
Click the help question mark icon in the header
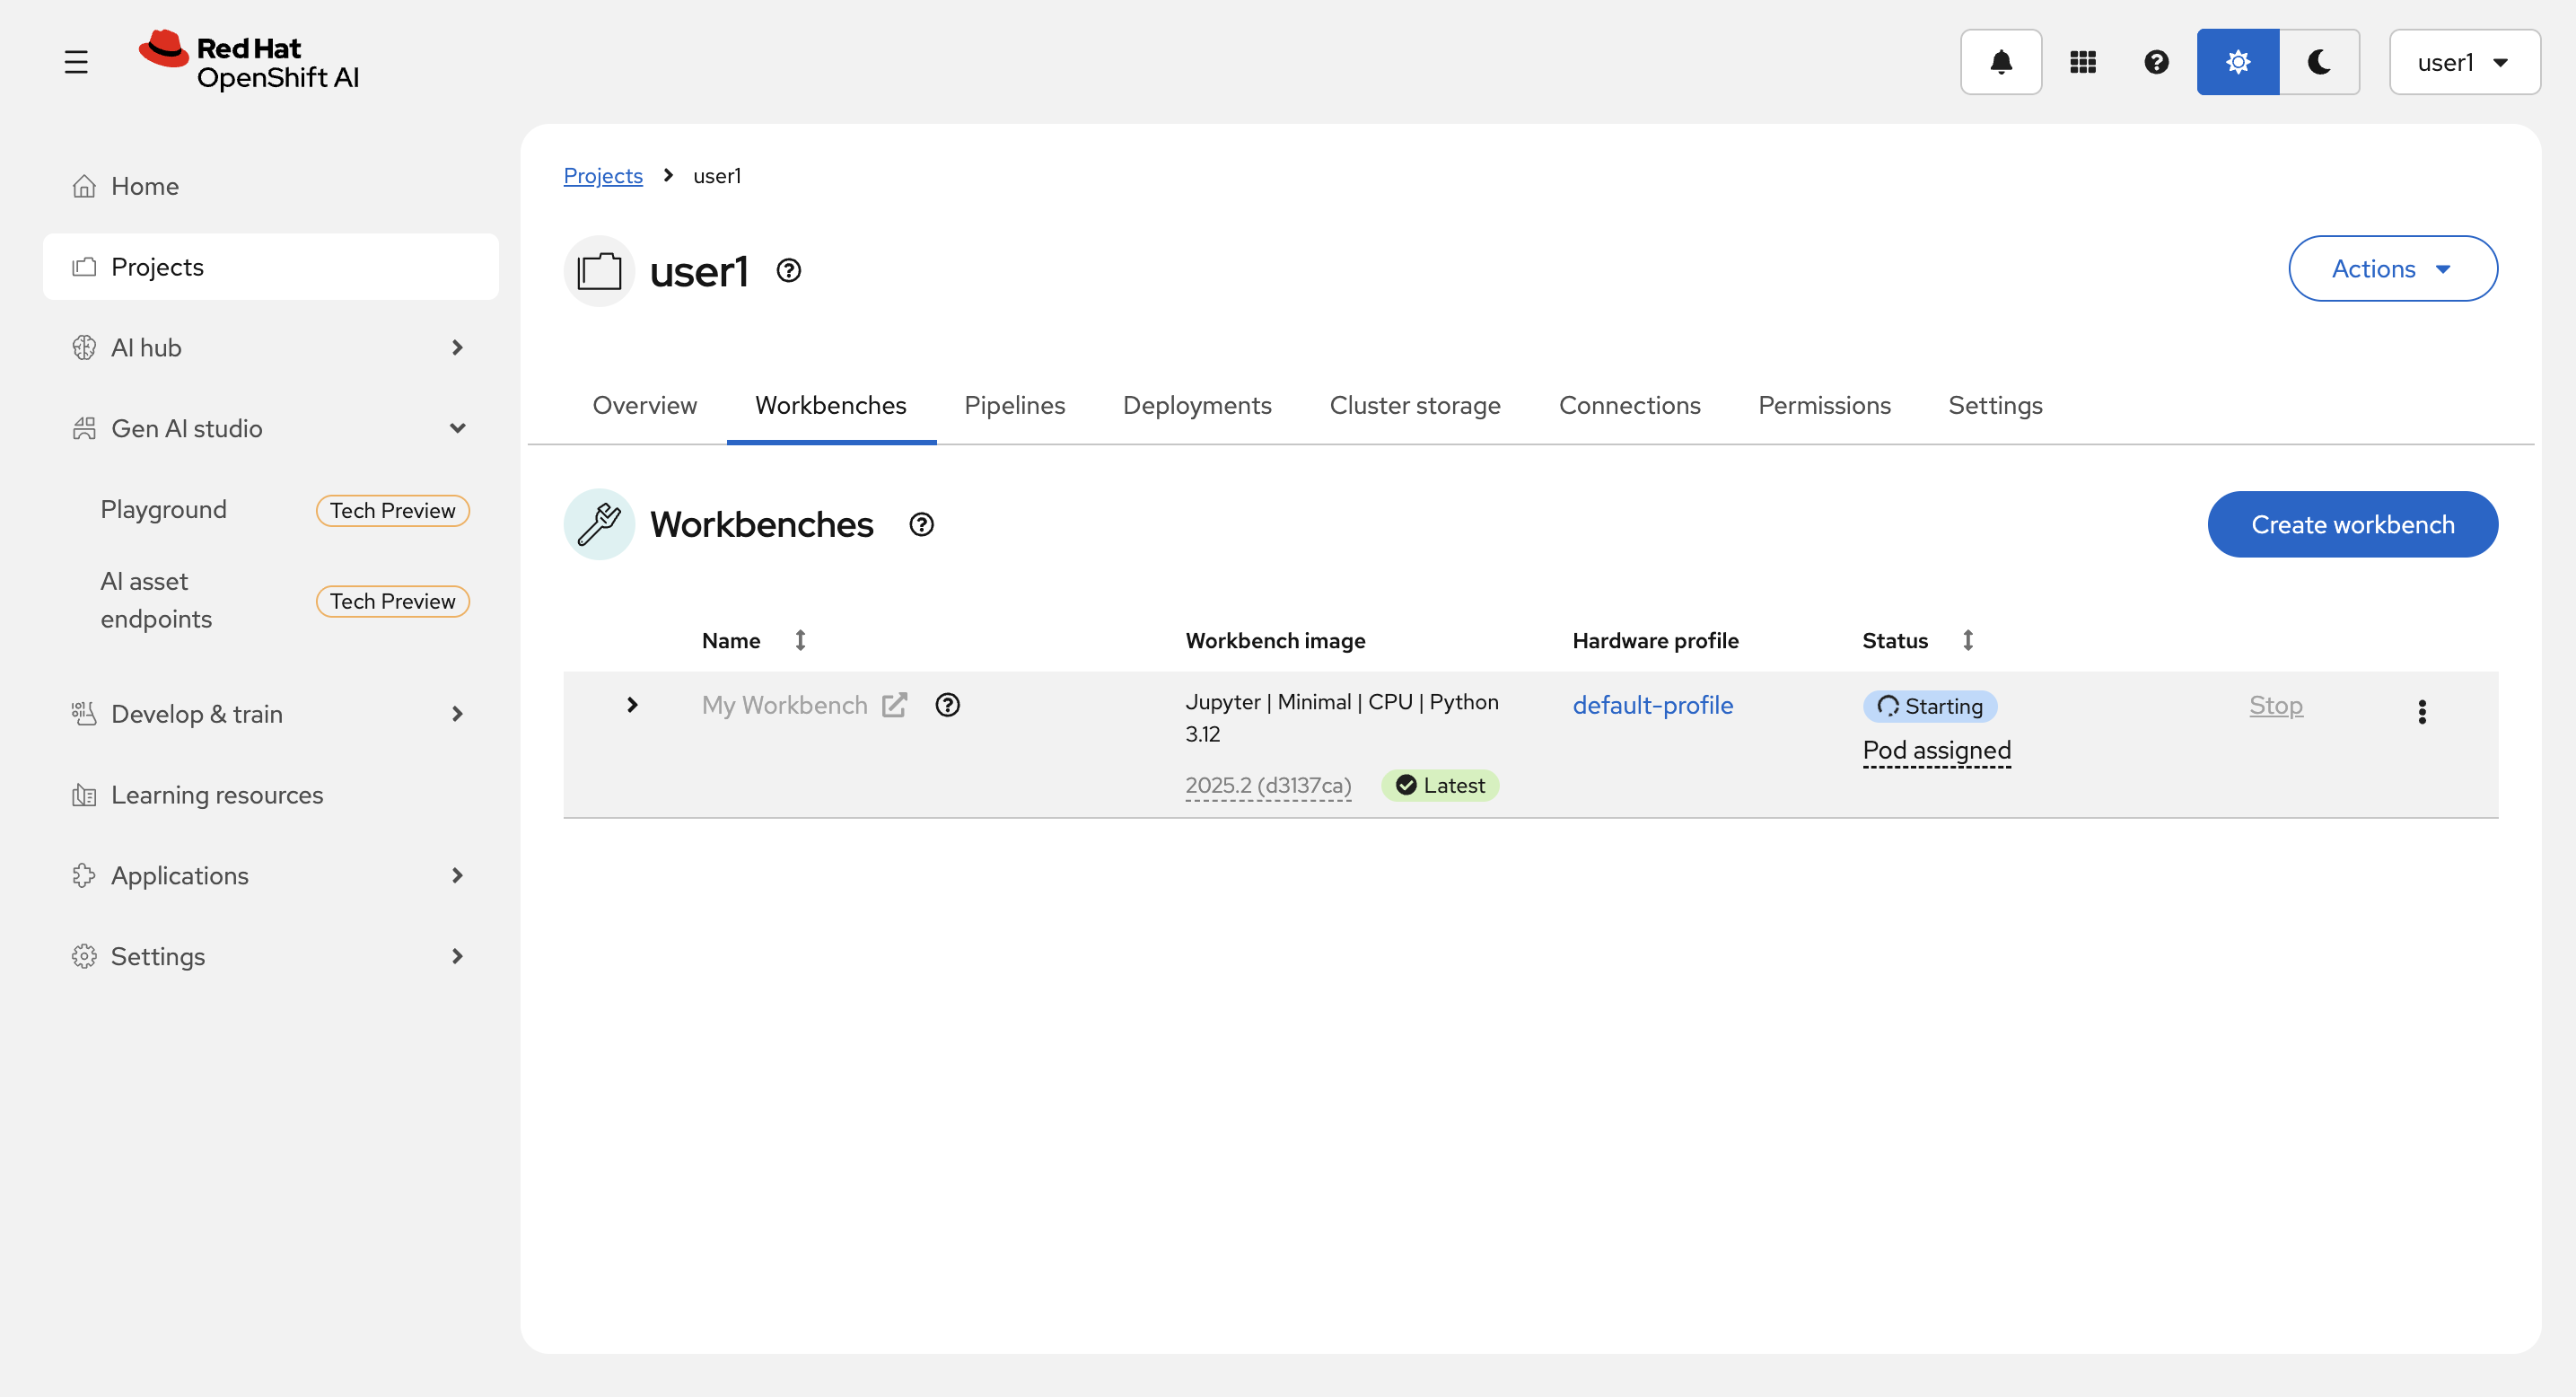(x=2156, y=62)
